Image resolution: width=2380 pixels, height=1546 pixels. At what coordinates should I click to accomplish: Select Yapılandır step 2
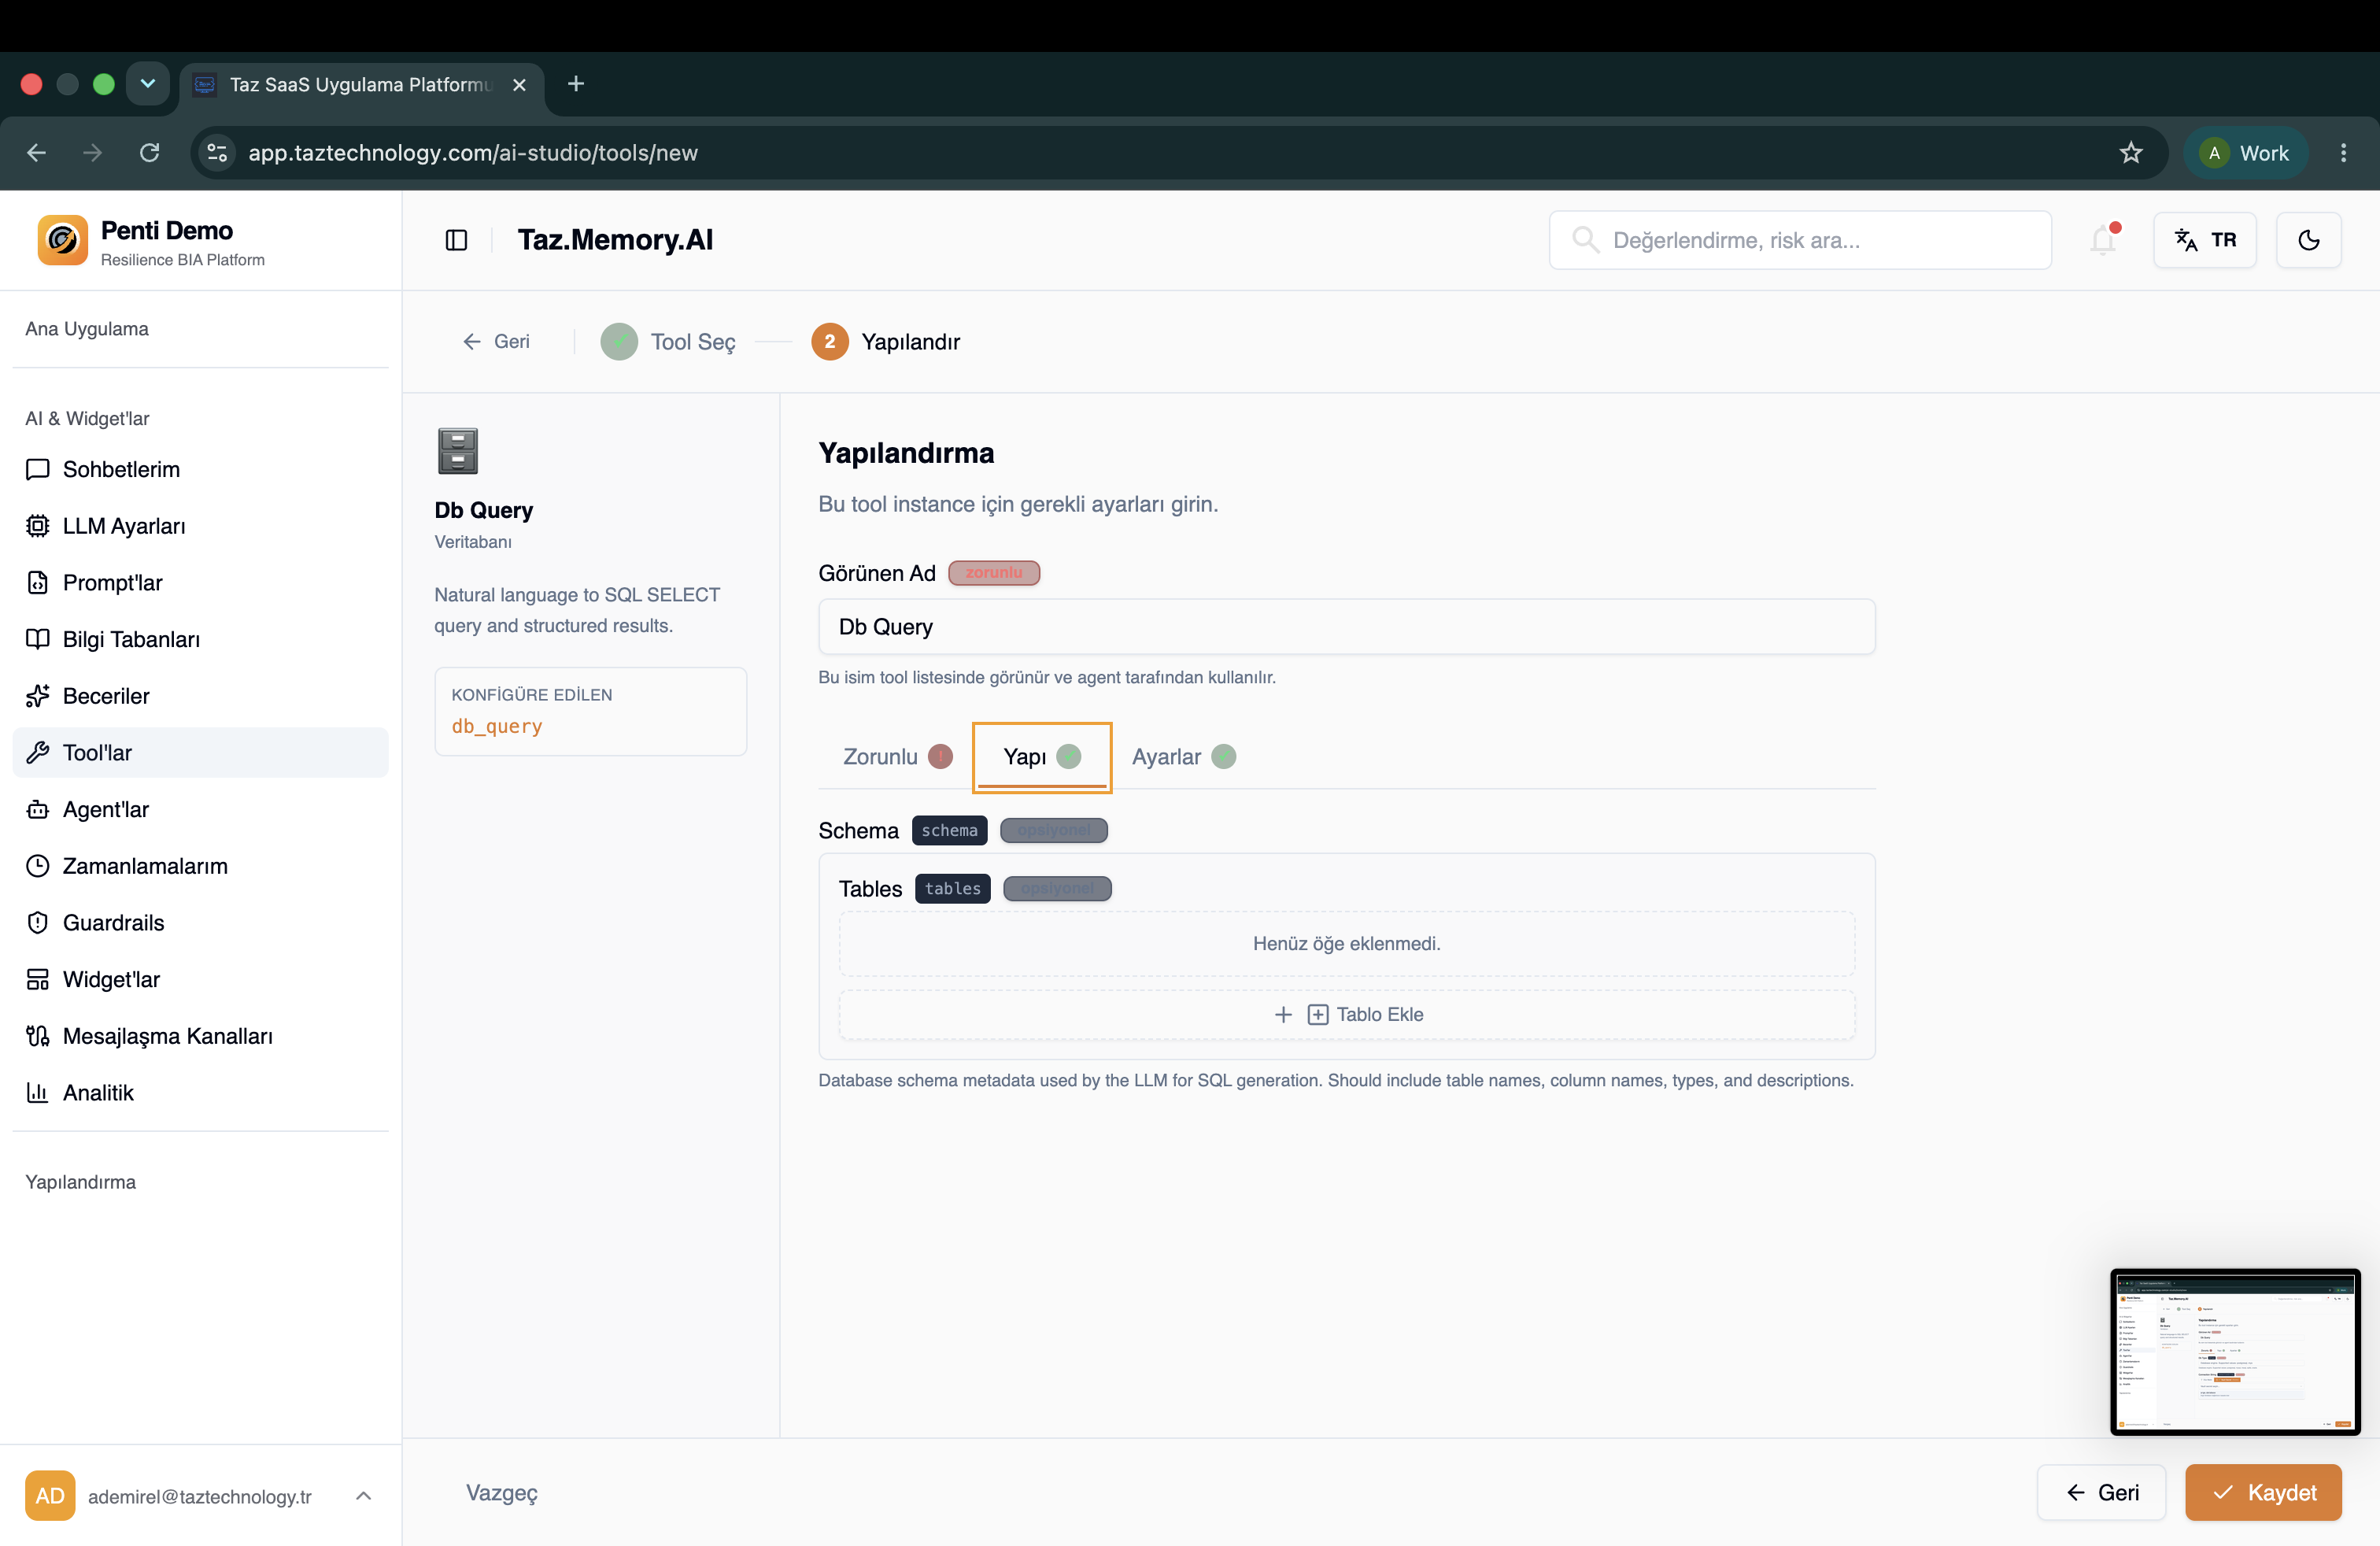[x=886, y=342]
